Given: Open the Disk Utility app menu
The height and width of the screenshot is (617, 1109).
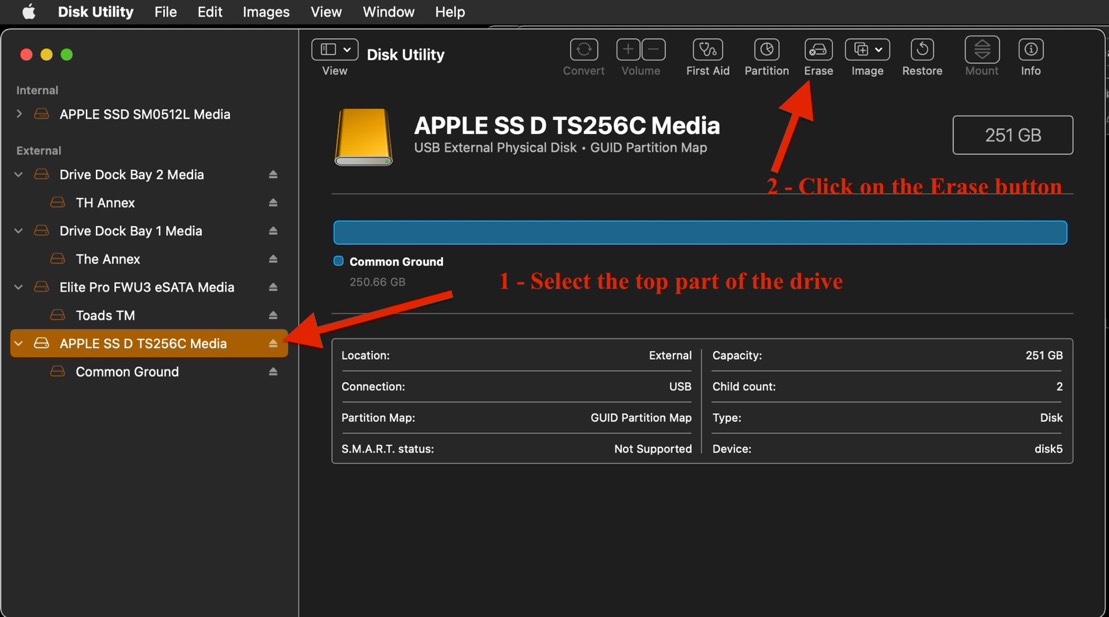Looking at the screenshot, I should point(95,12).
